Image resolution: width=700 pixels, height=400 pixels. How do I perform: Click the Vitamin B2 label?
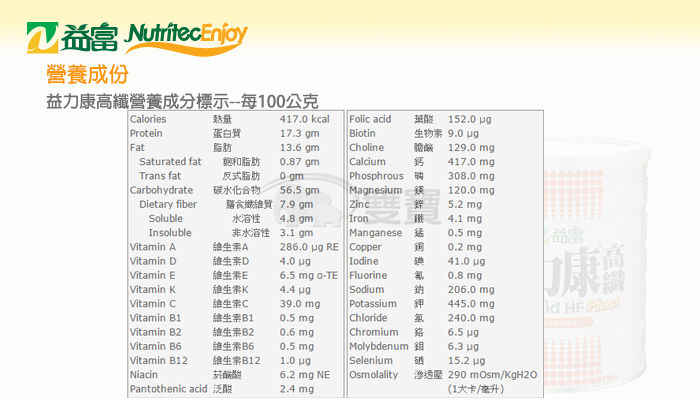155,333
